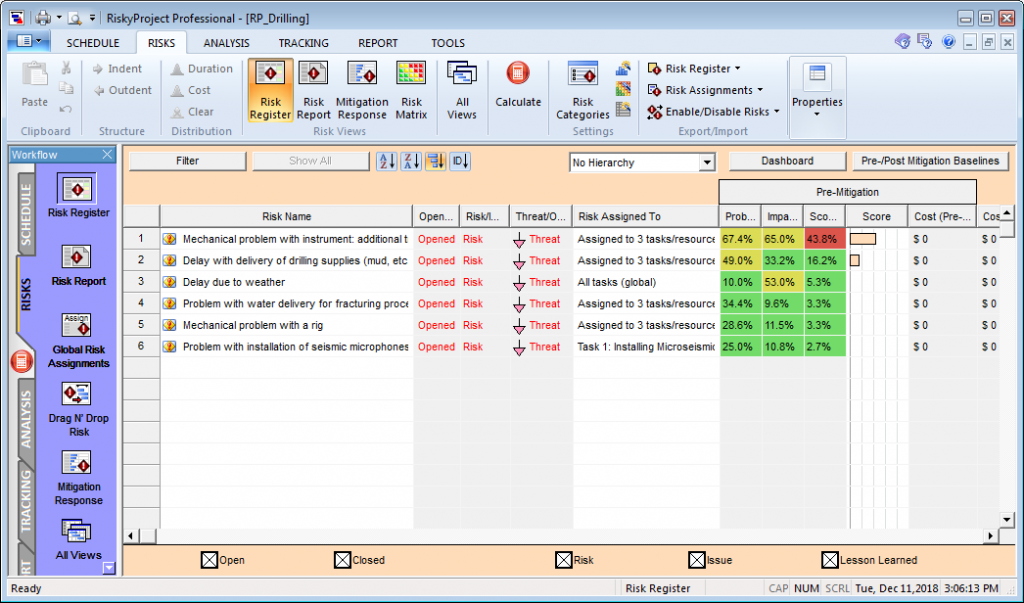Select All Views in the Workflow panel
Image resolution: width=1024 pixels, height=603 pixels.
tap(78, 540)
